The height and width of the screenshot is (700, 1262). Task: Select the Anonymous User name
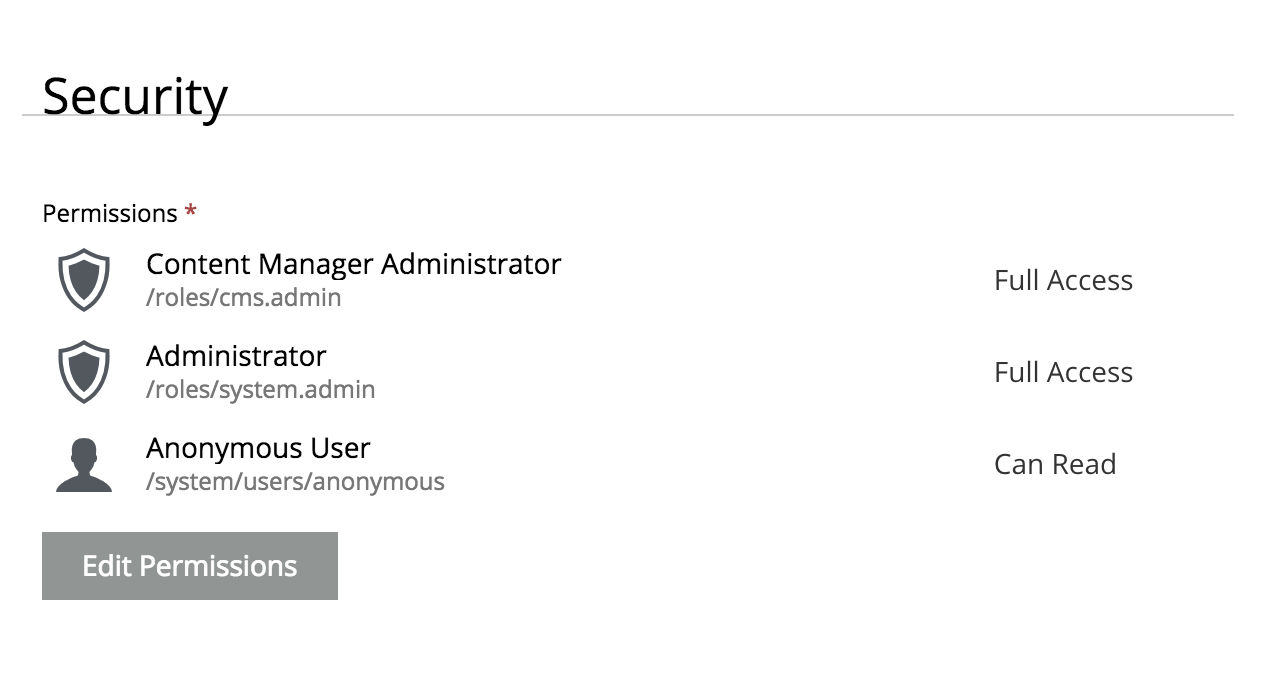(x=258, y=448)
